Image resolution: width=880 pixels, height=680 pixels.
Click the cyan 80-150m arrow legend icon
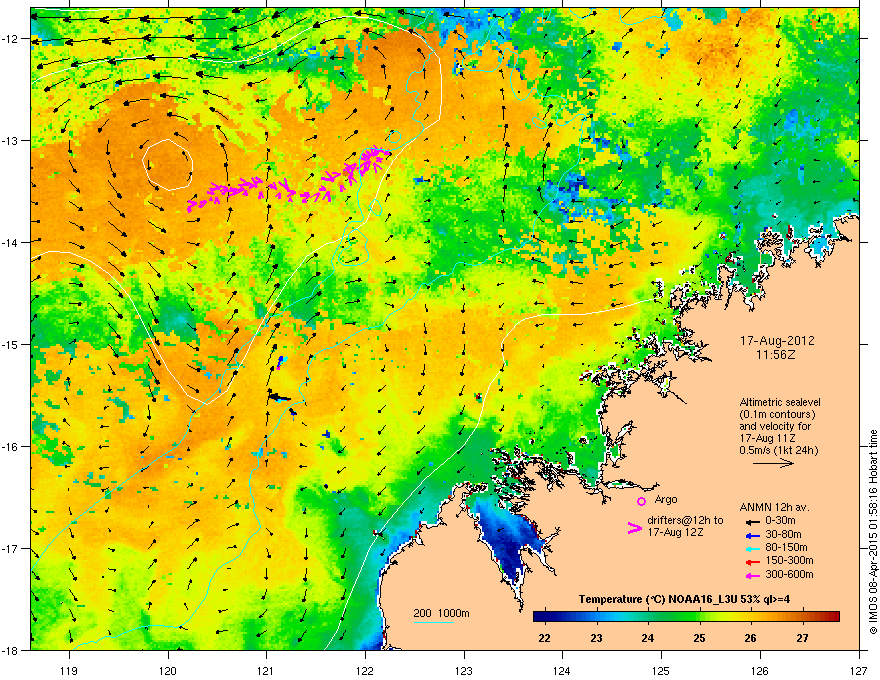point(752,548)
